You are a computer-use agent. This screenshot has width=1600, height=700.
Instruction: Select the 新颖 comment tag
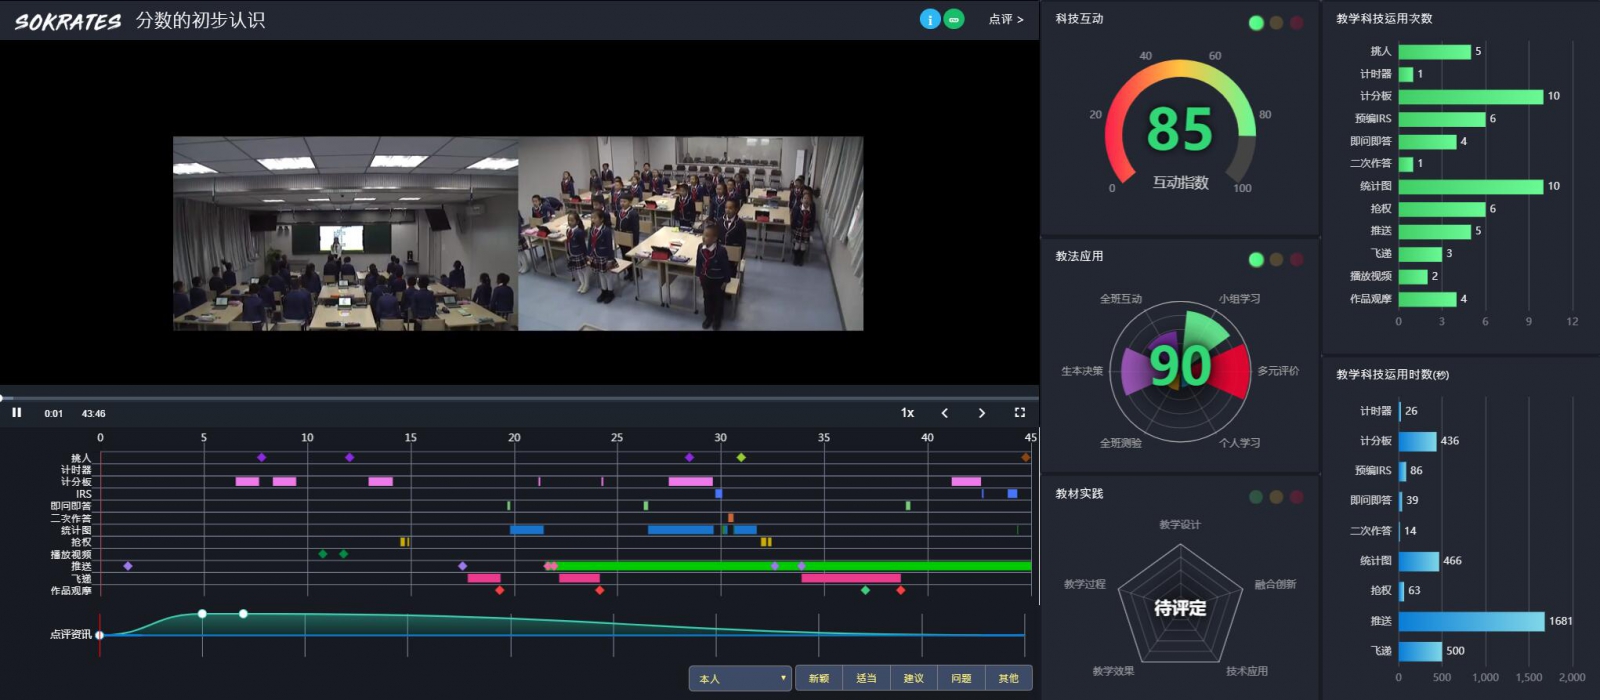pyautogui.click(x=819, y=678)
